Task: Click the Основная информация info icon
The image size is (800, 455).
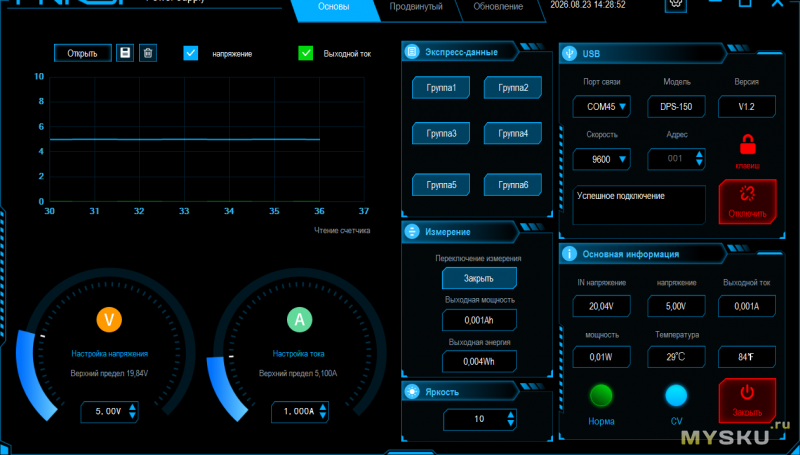Action: click(x=569, y=254)
